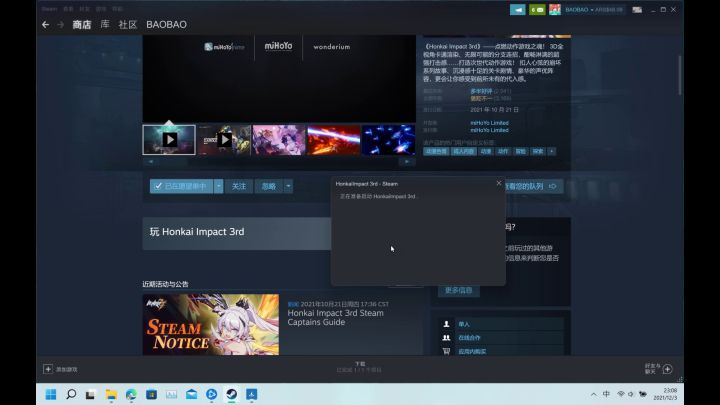Image resolution: width=720 pixels, height=405 pixels.
Task: Click the Steam taskbar icon
Action: (231, 394)
